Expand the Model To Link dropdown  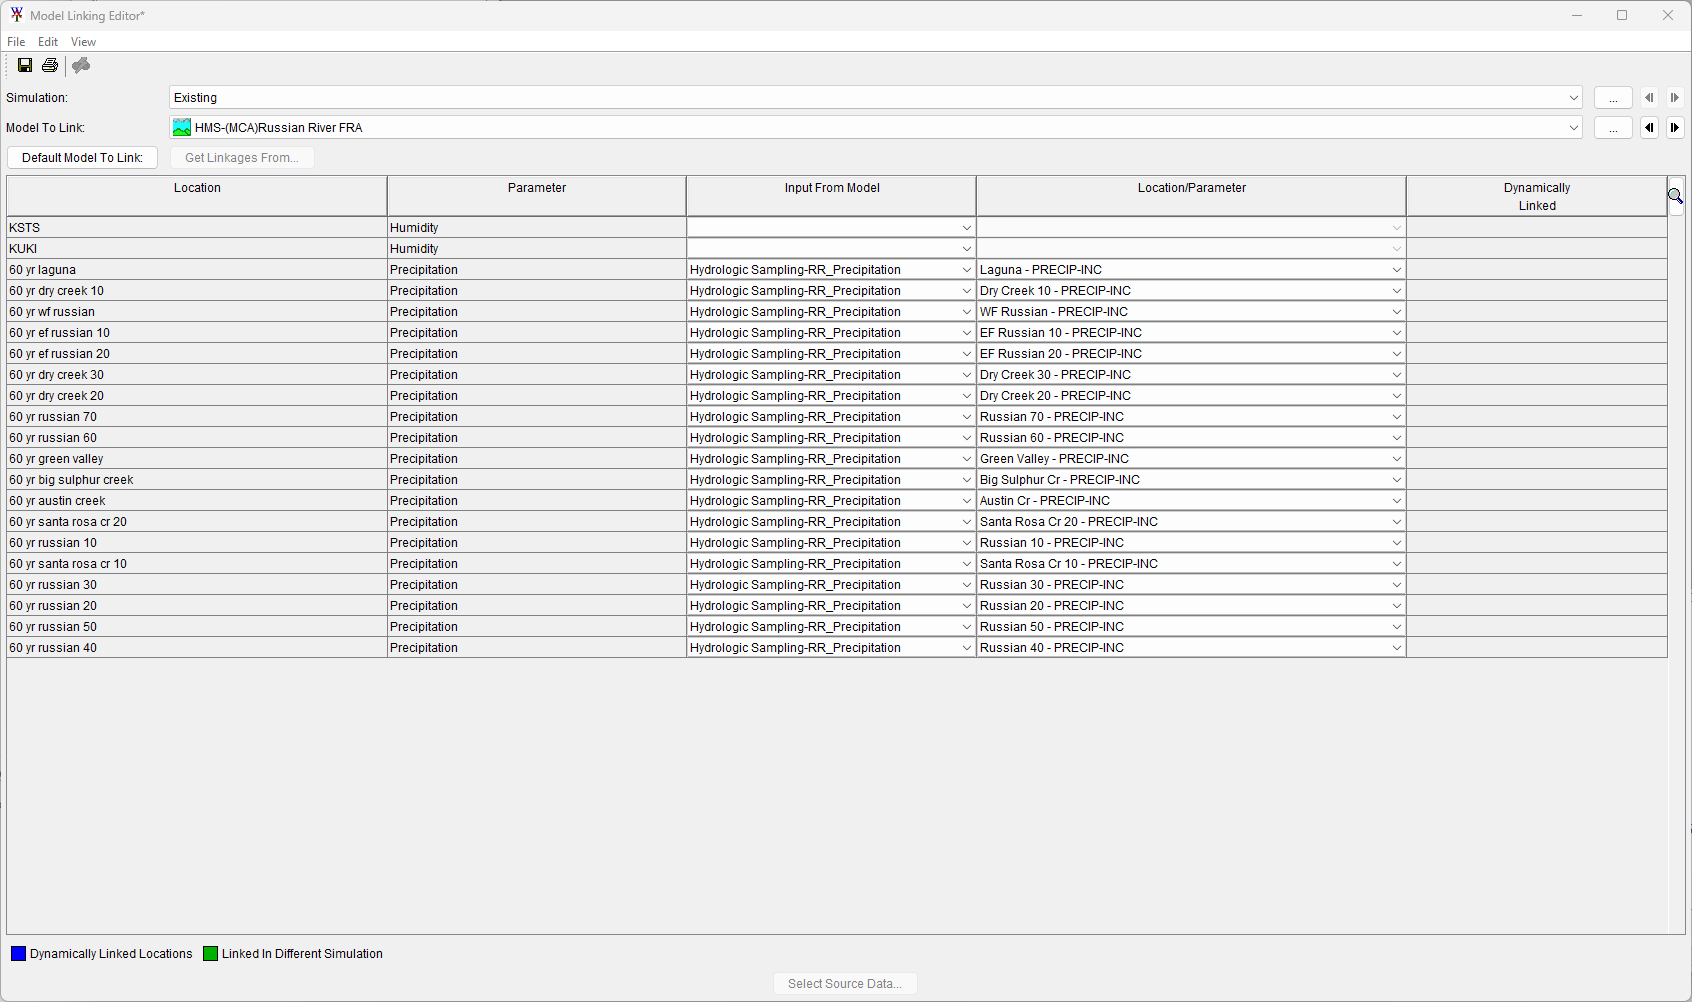[x=1573, y=128]
